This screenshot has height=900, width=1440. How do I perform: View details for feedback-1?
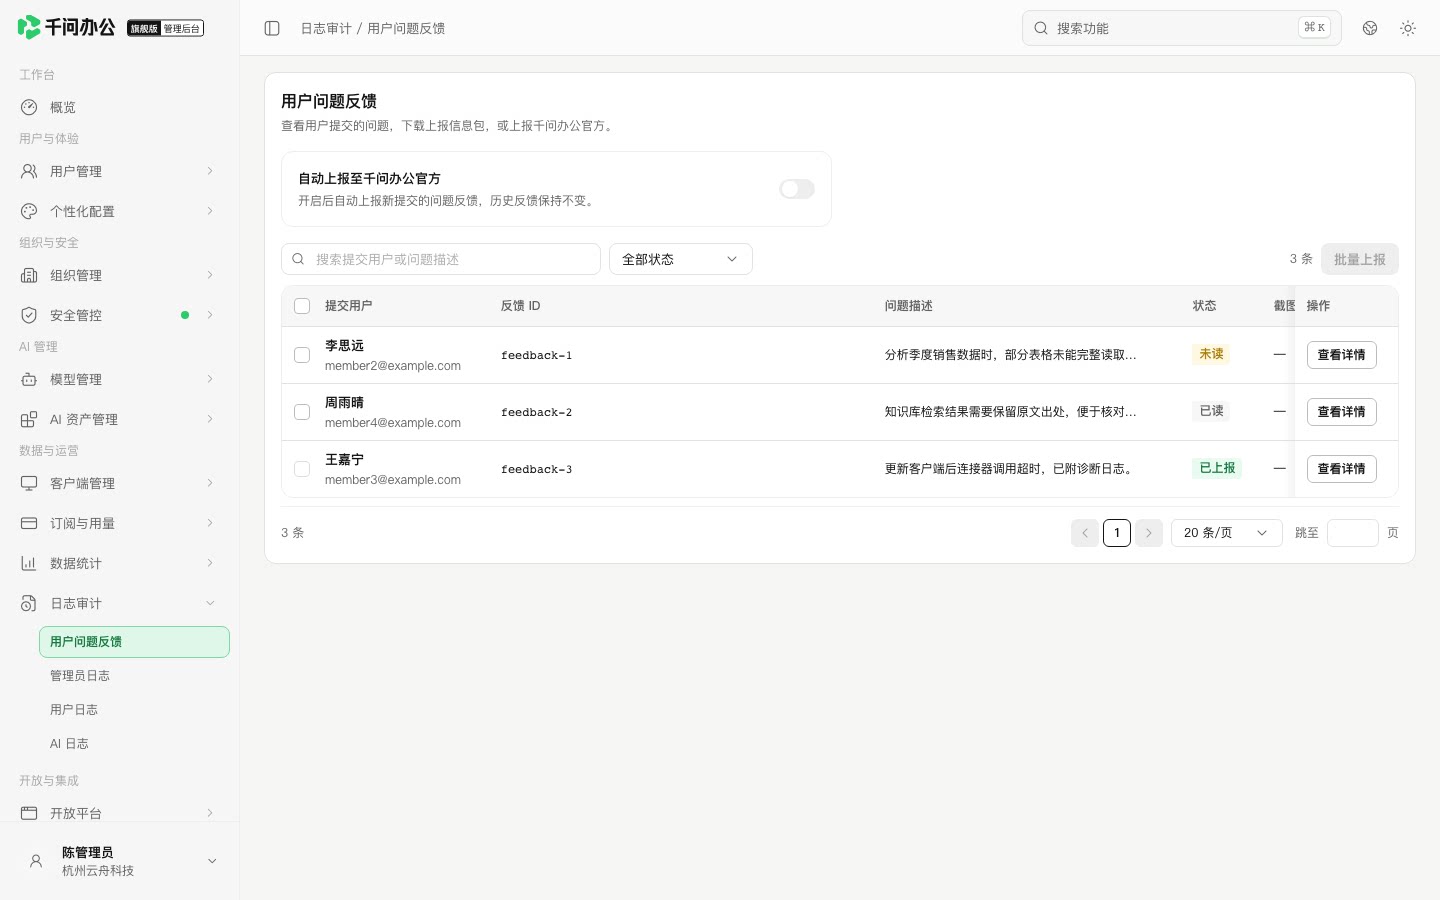click(x=1342, y=355)
